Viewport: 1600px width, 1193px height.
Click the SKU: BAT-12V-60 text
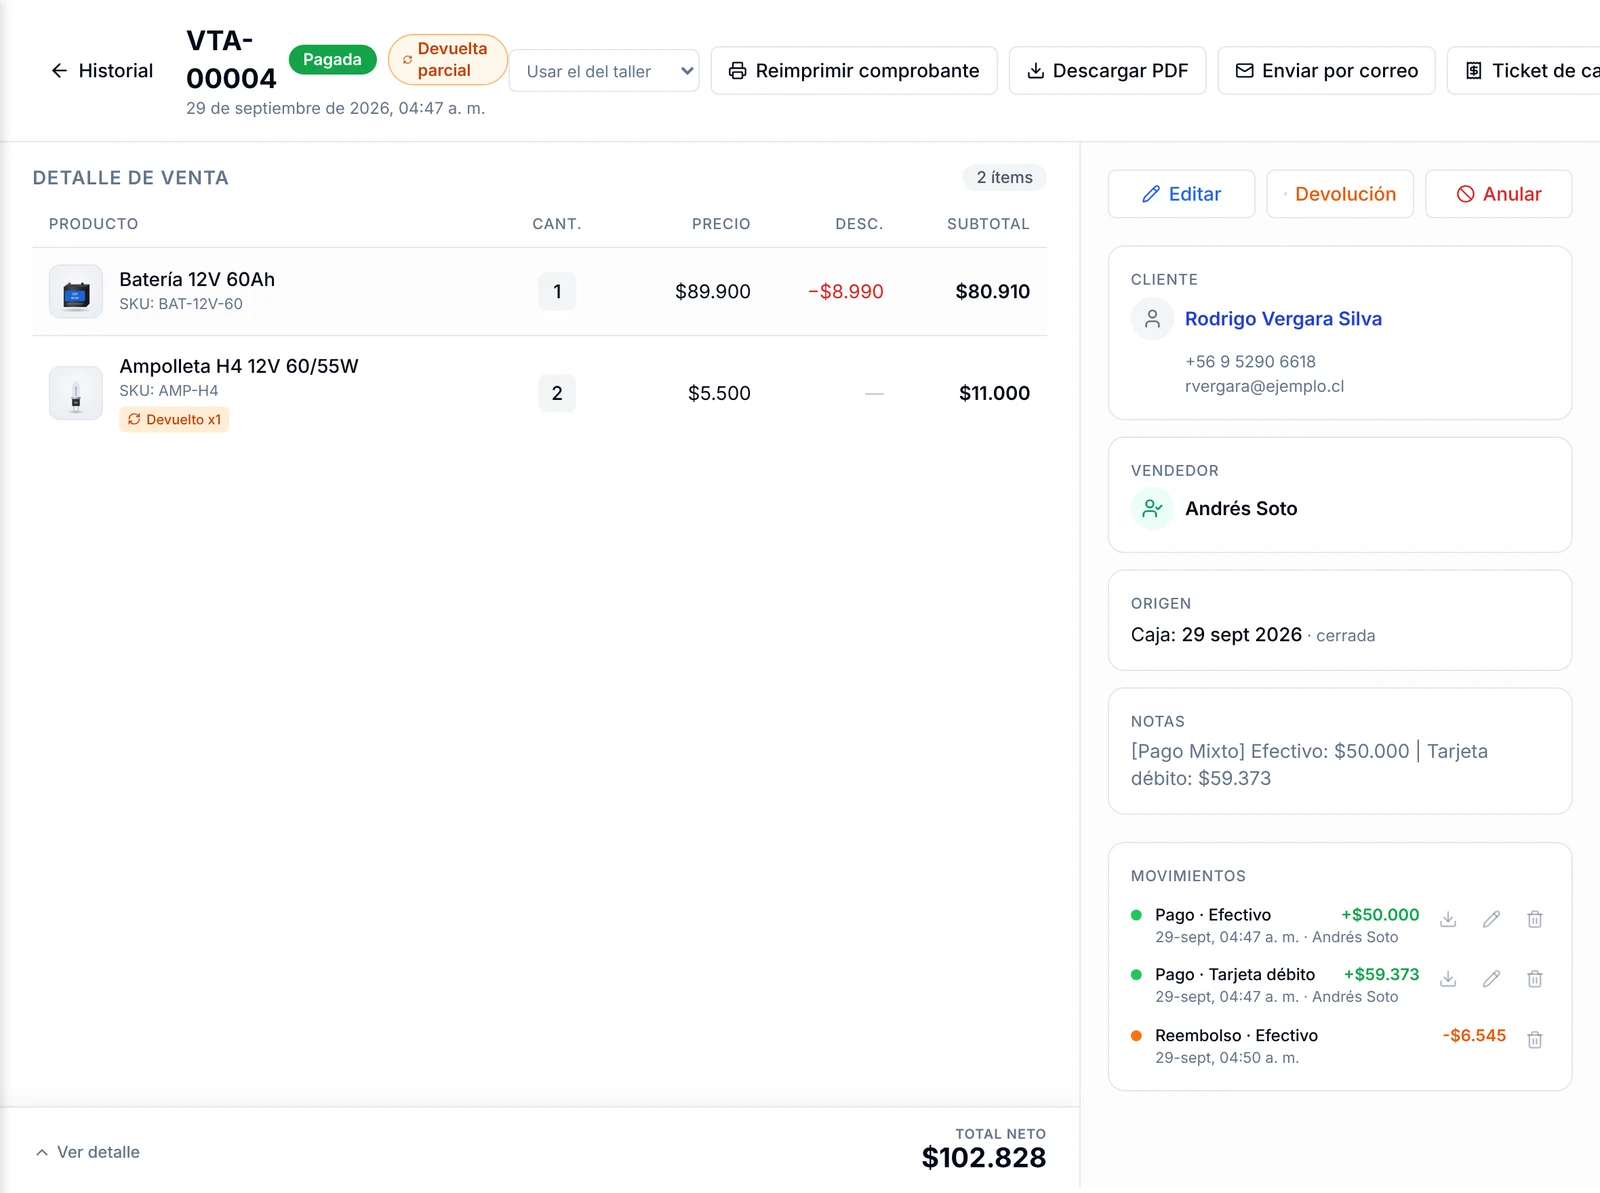point(181,304)
